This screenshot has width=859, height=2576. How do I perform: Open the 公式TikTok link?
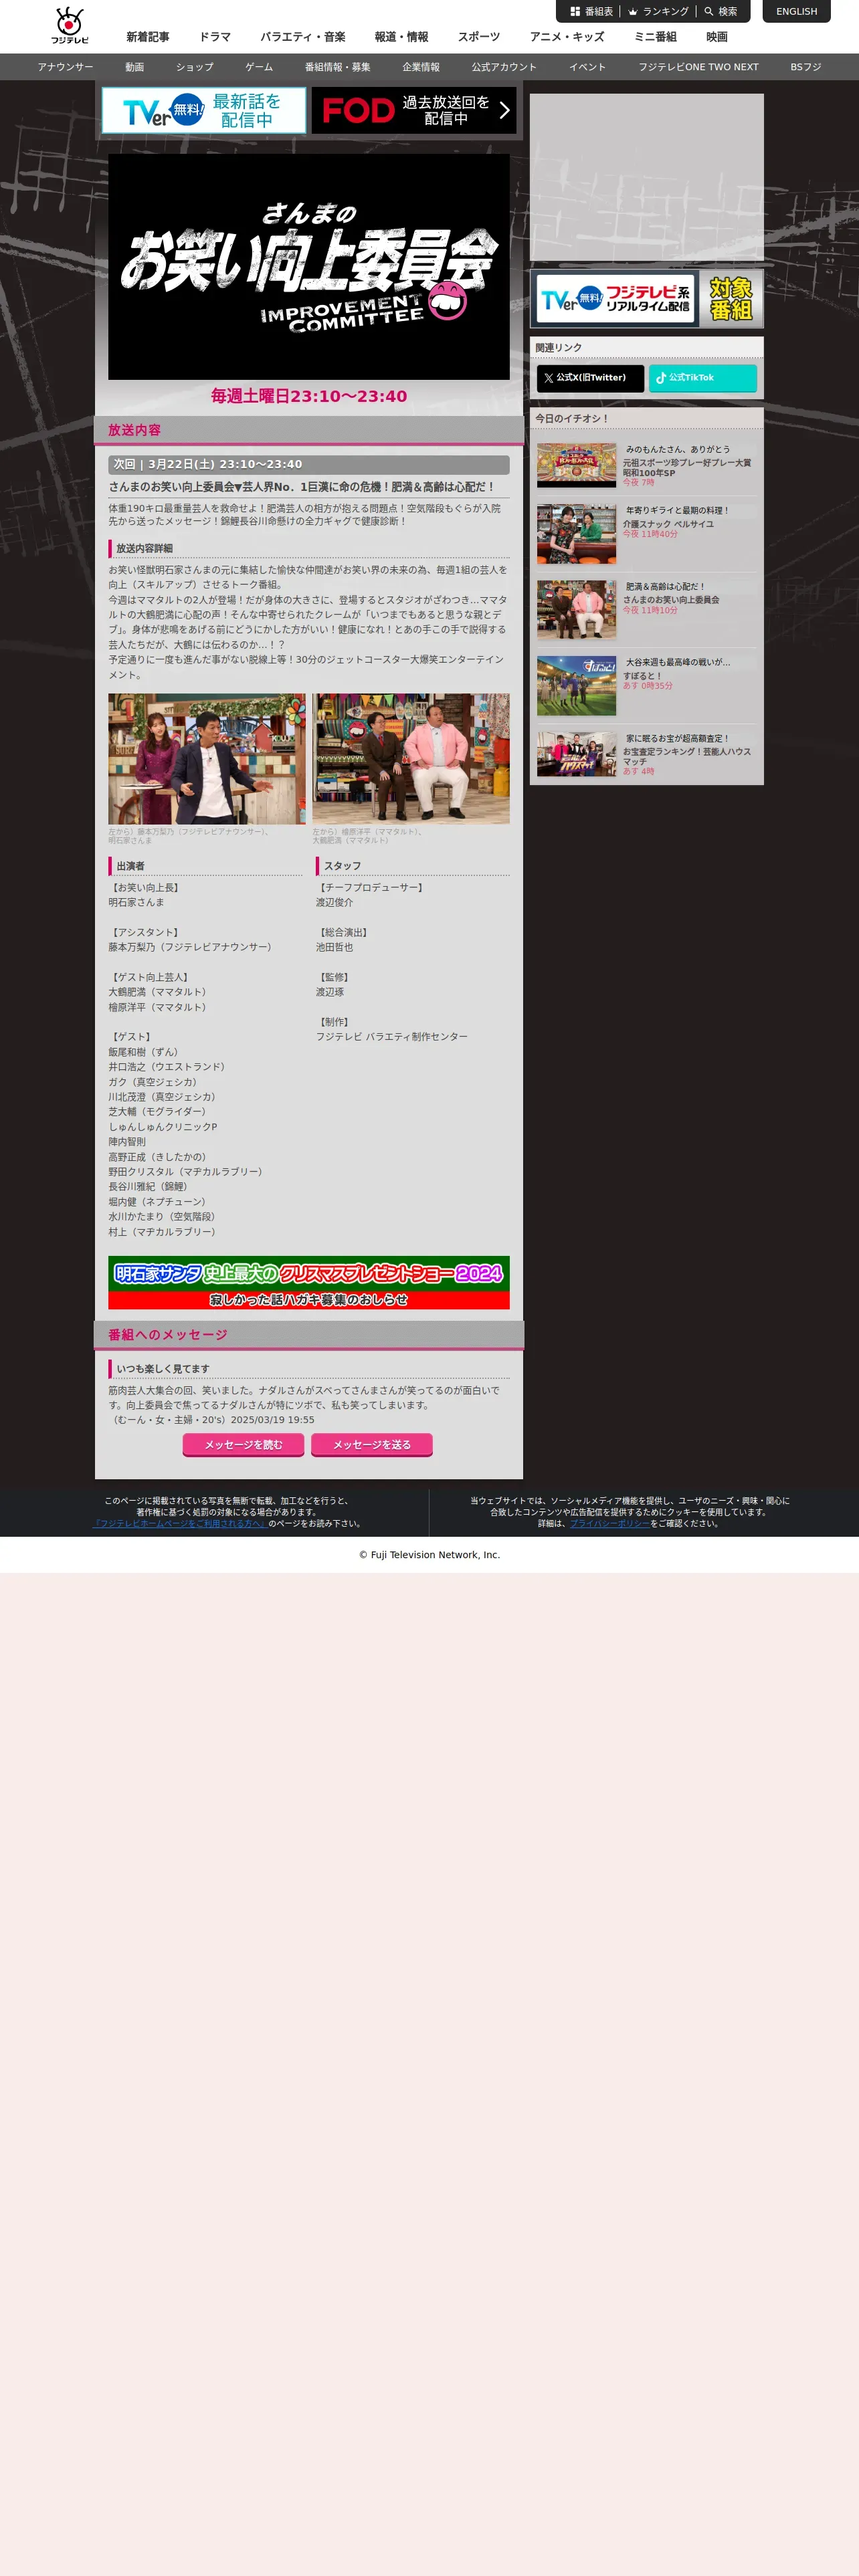point(702,378)
